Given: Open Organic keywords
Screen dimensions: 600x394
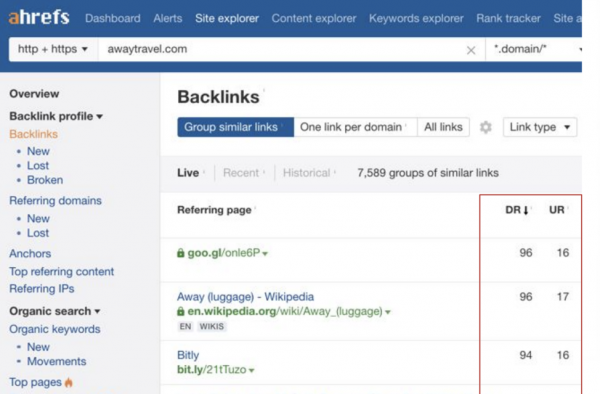Looking at the screenshot, I should click(55, 329).
